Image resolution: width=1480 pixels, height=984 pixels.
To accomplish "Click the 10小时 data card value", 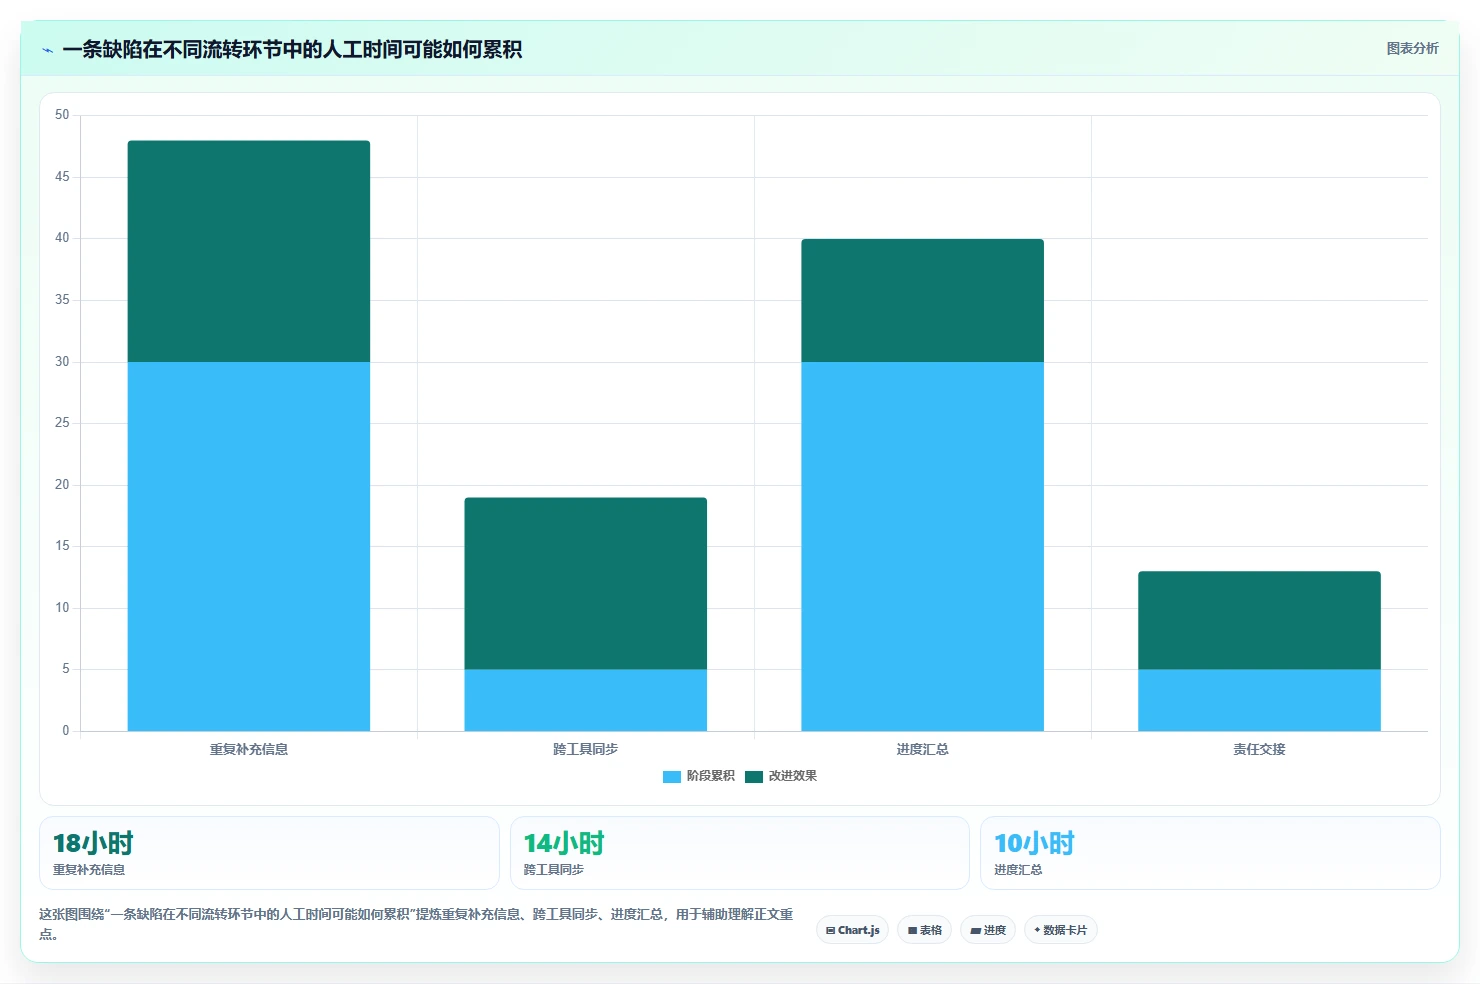I will (1034, 843).
